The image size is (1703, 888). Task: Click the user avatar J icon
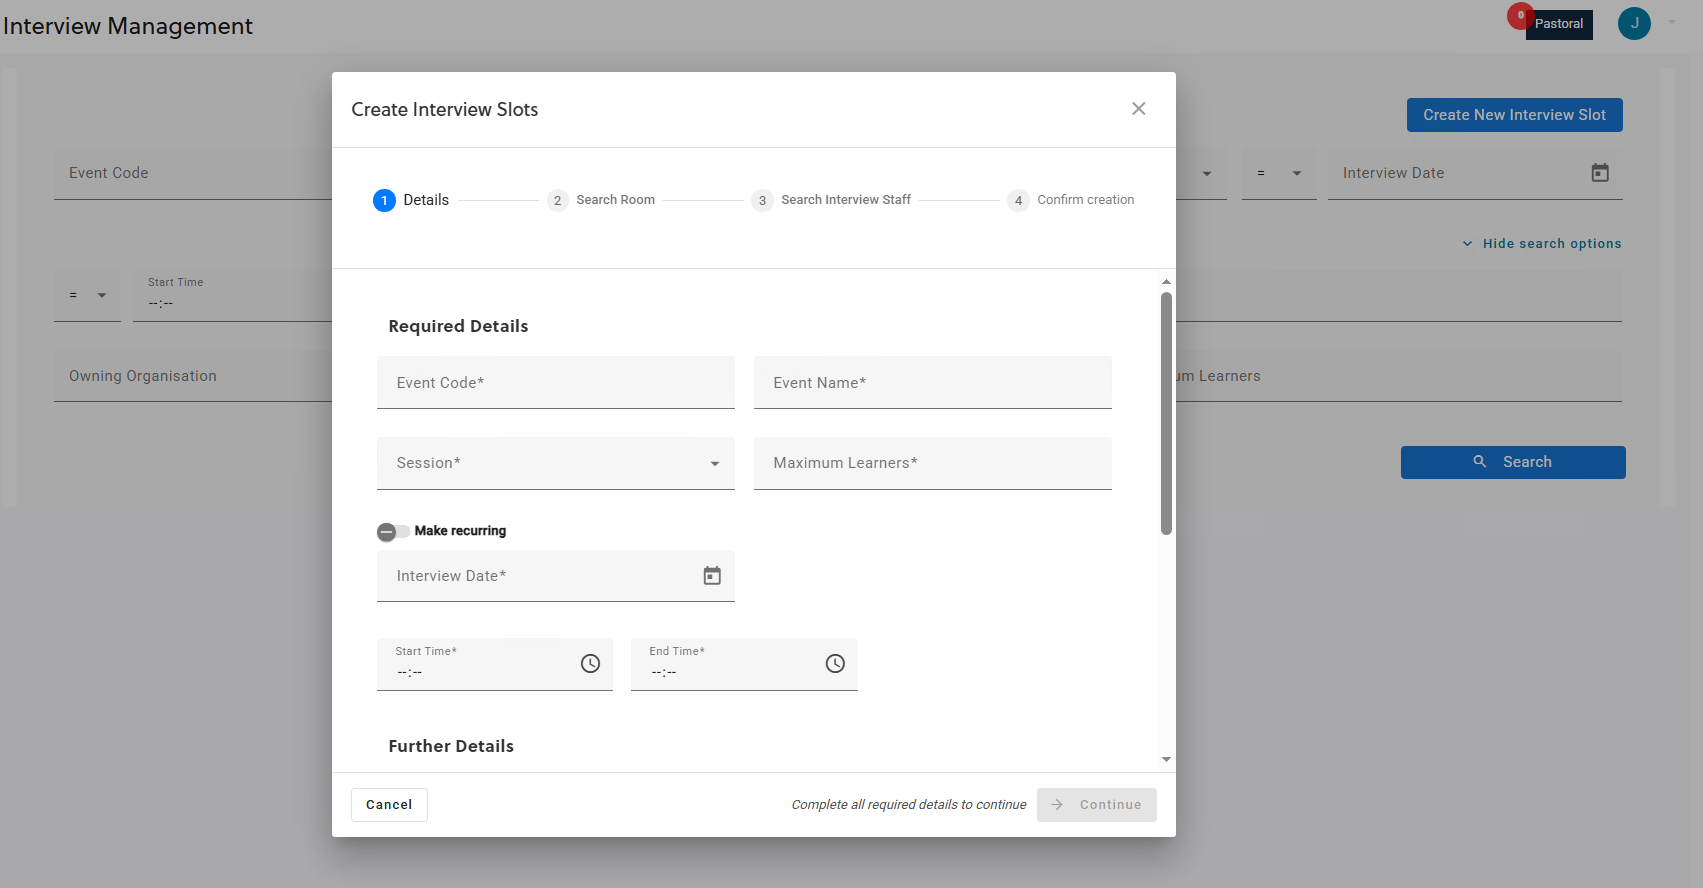[1634, 24]
